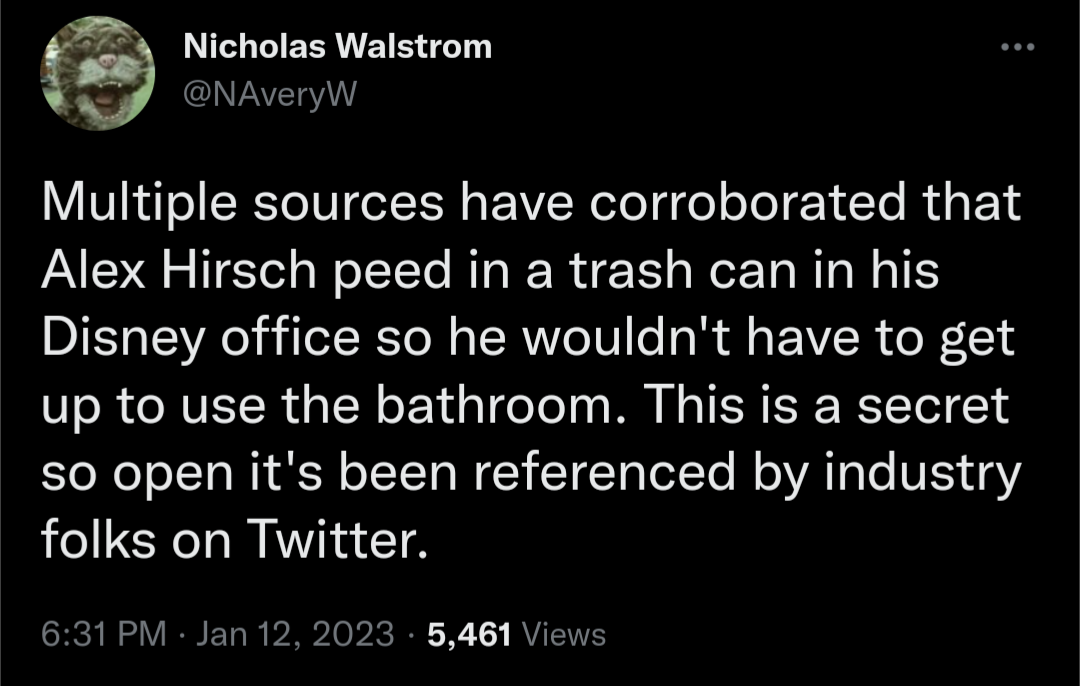Open Nicholas Walstrom's profile via display name
Screen dimensions: 1080x686
click(338, 47)
